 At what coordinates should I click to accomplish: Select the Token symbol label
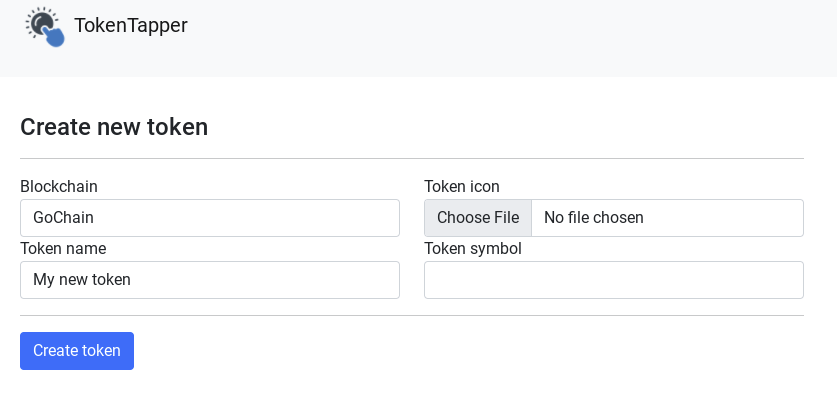click(x=473, y=249)
